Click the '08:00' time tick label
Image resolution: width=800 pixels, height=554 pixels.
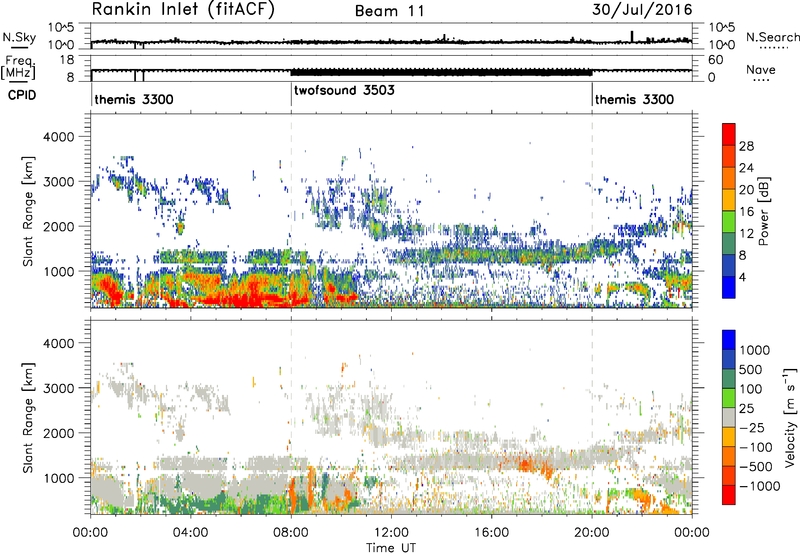coord(291,532)
